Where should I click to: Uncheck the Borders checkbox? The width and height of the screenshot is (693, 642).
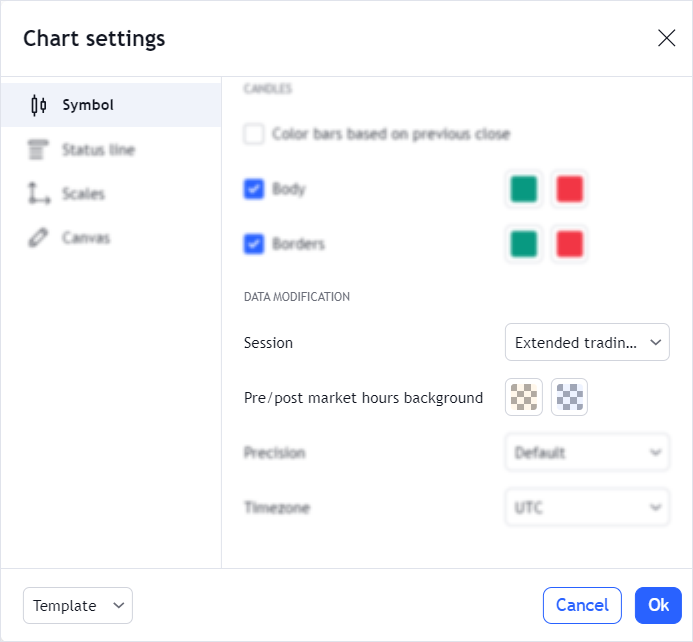click(x=254, y=243)
